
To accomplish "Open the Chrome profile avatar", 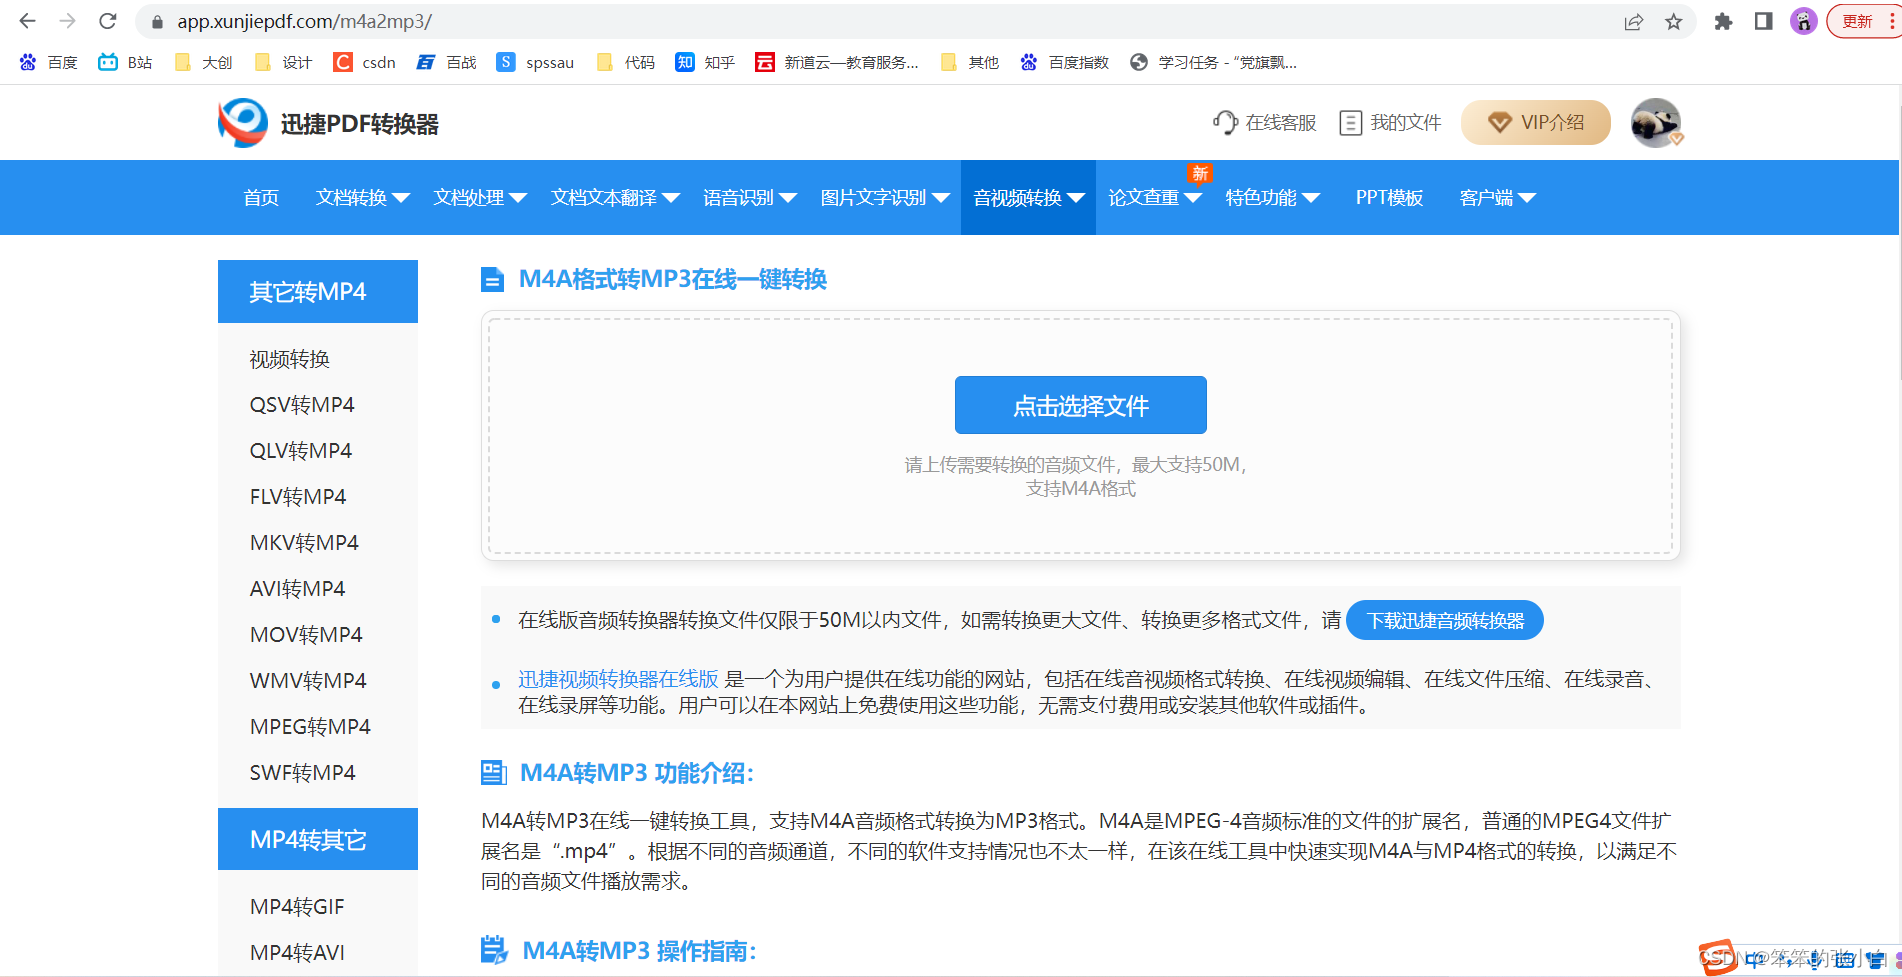I will [x=1804, y=21].
